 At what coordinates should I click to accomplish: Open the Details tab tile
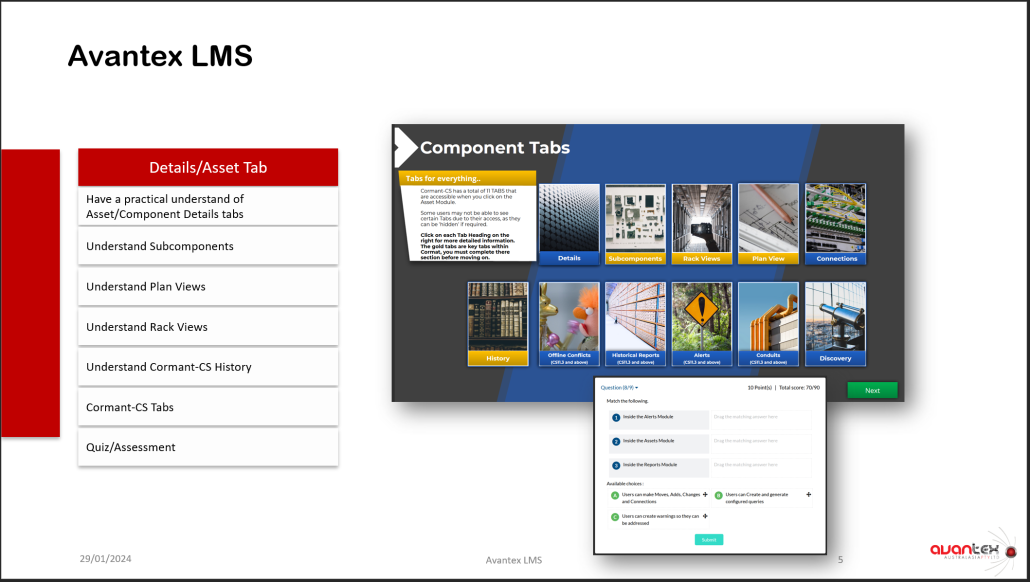pyautogui.click(x=569, y=224)
